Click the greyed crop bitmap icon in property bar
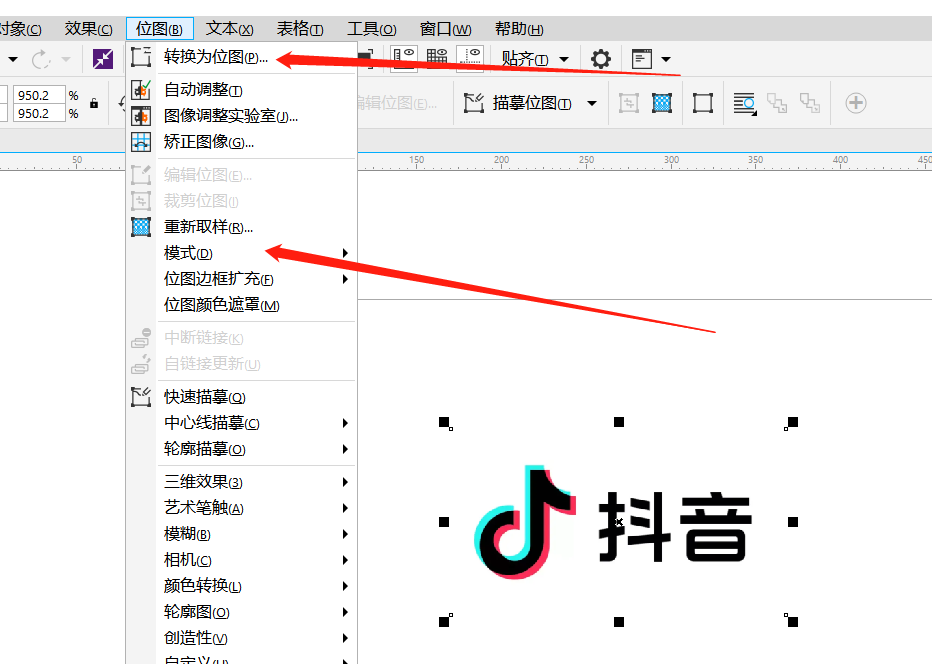The height and width of the screenshot is (664, 932). (628, 103)
